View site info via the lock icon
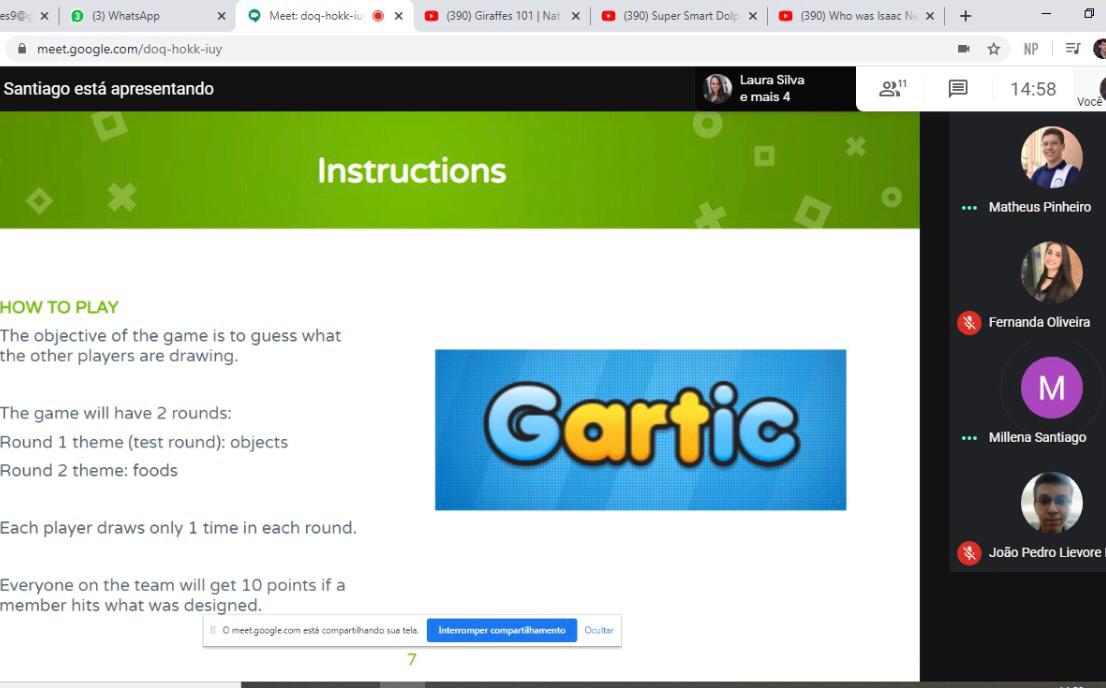 [22, 49]
